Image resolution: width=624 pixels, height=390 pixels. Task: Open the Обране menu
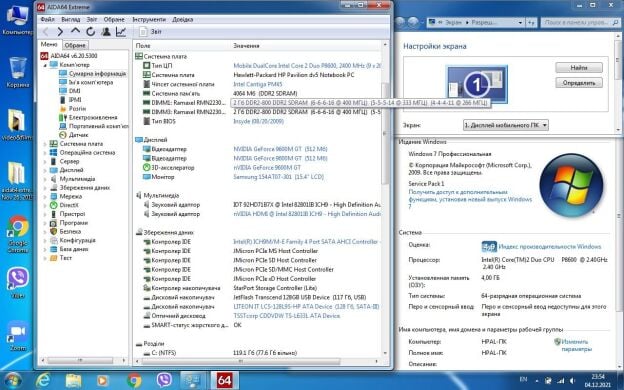click(114, 19)
